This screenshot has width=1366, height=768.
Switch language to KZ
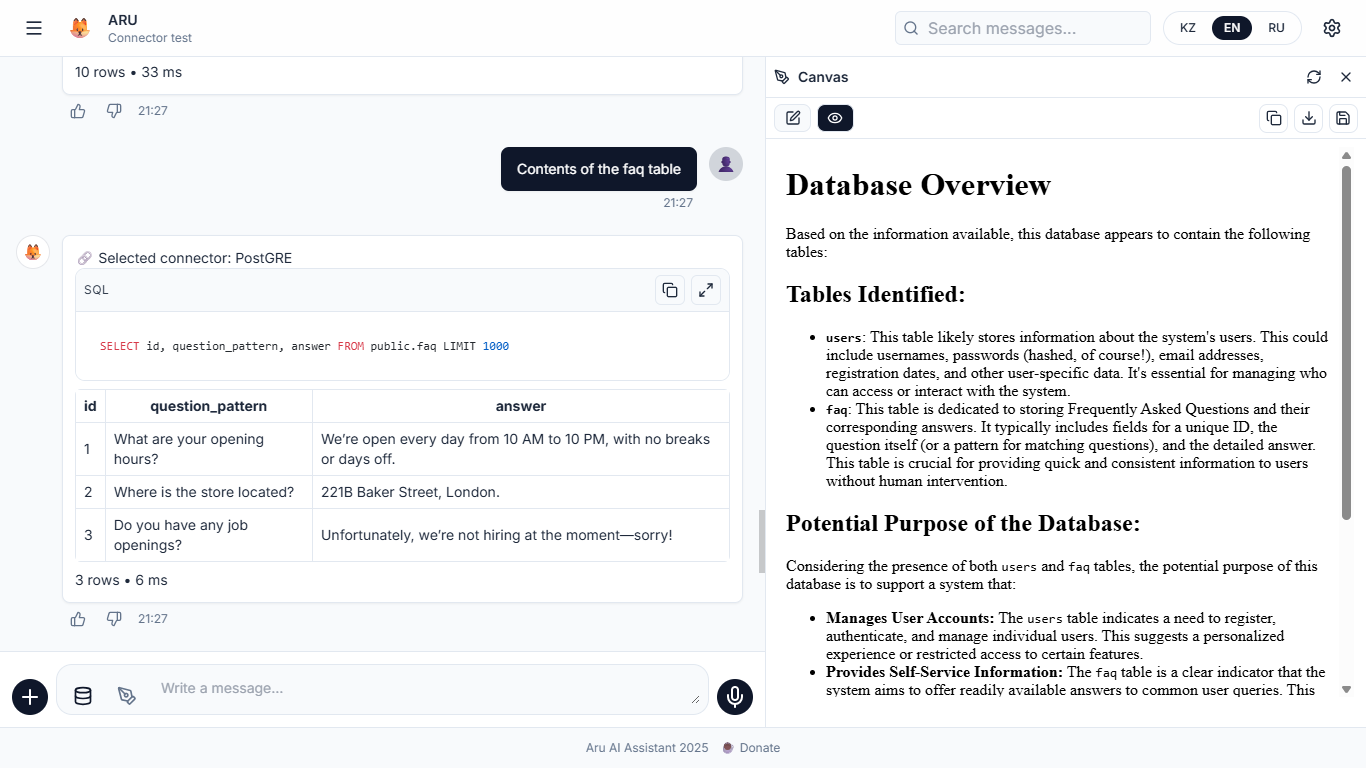click(x=1188, y=28)
